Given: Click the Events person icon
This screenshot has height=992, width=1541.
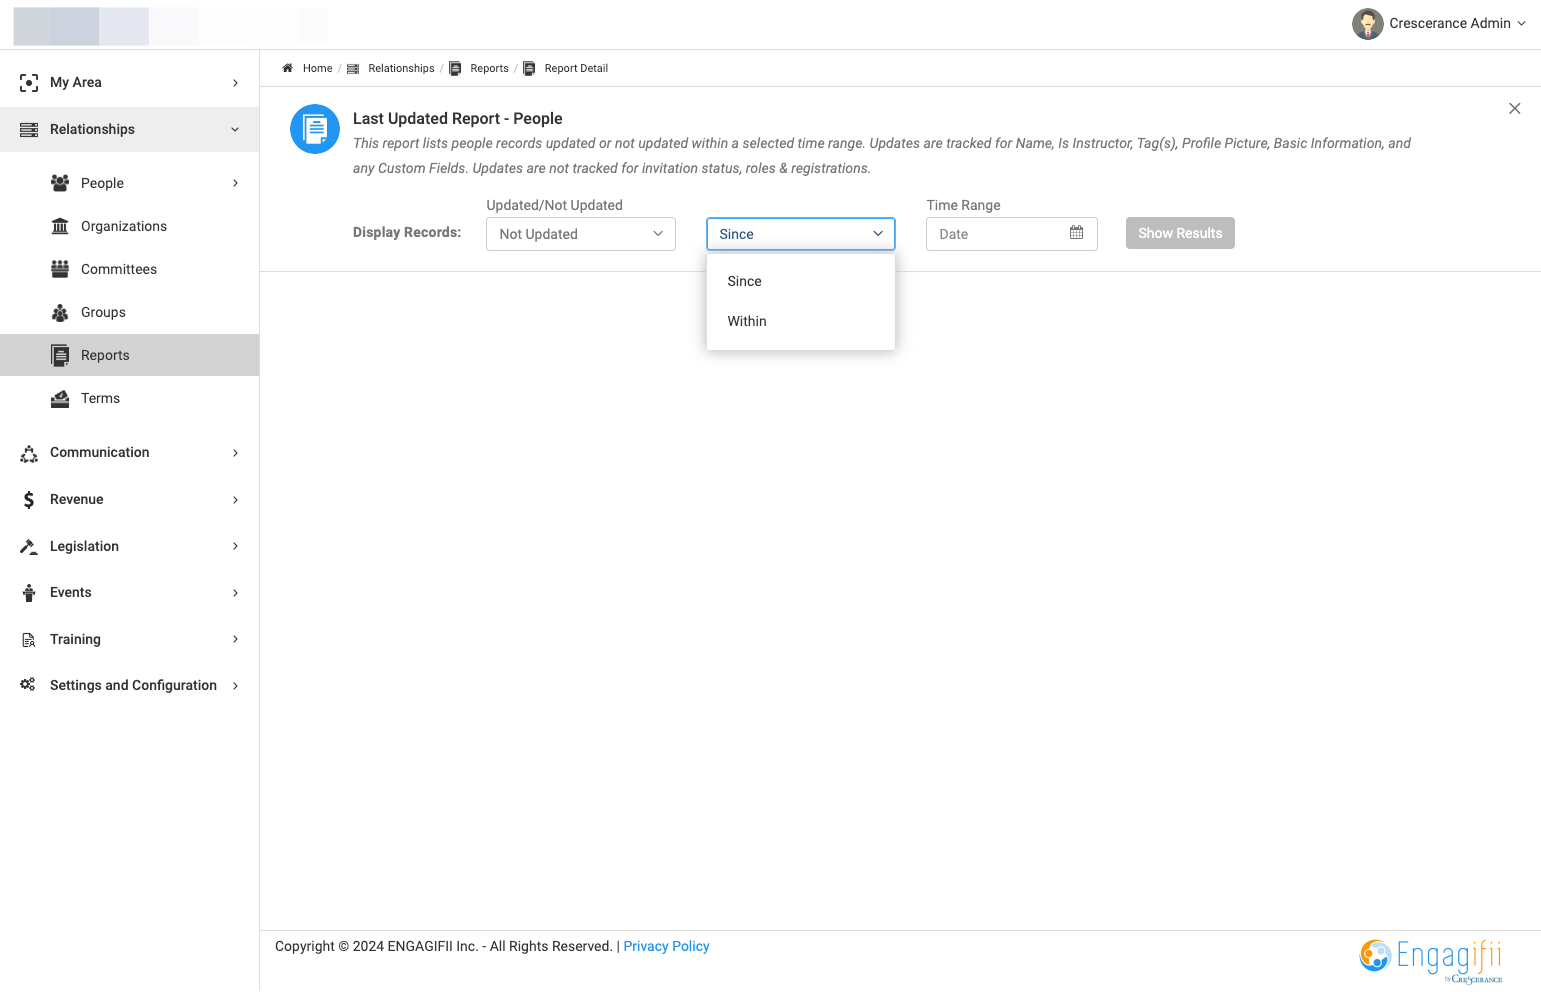Looking at the screenshot, I should (29, 593).
